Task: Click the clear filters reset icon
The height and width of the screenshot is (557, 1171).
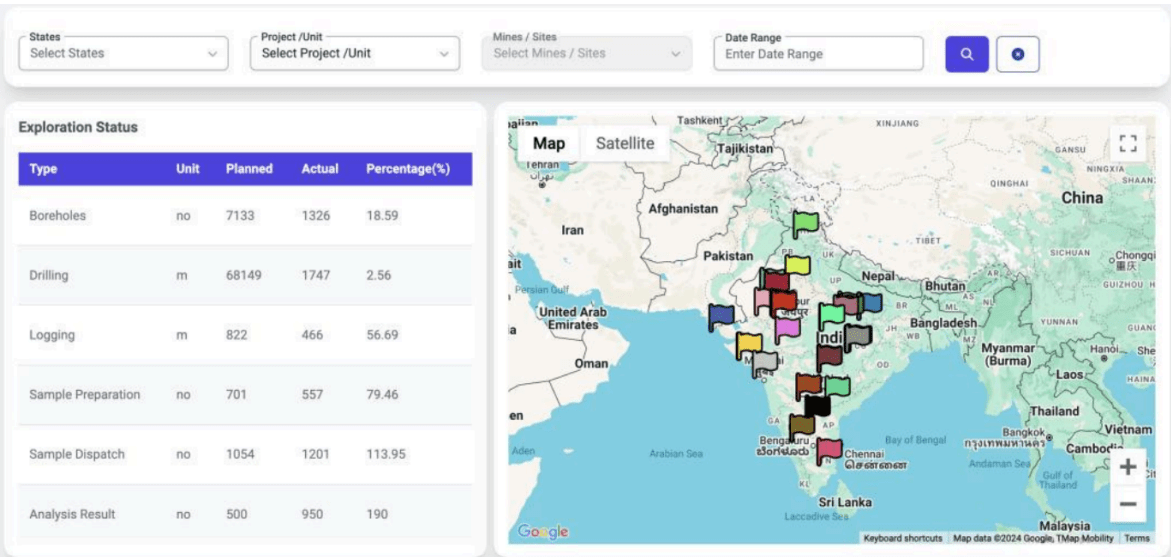Action: pyautogui.click(x=1017, y=54)
